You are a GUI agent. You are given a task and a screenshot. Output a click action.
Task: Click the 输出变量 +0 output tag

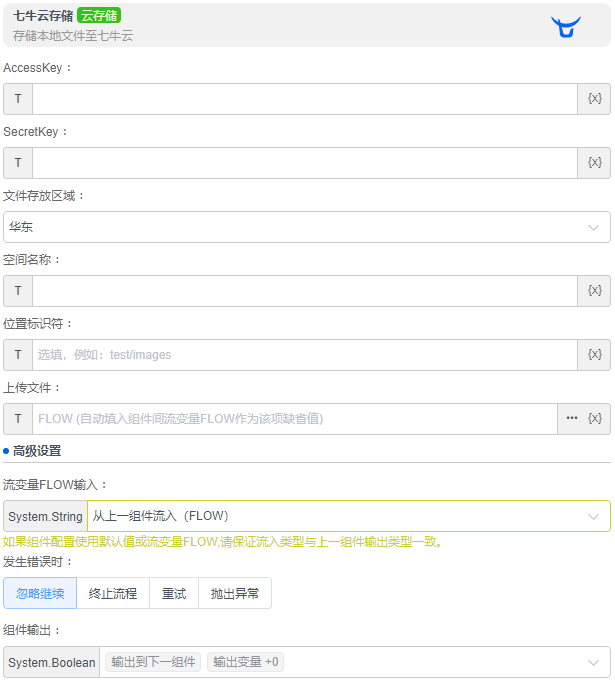(x=245, y=662)
